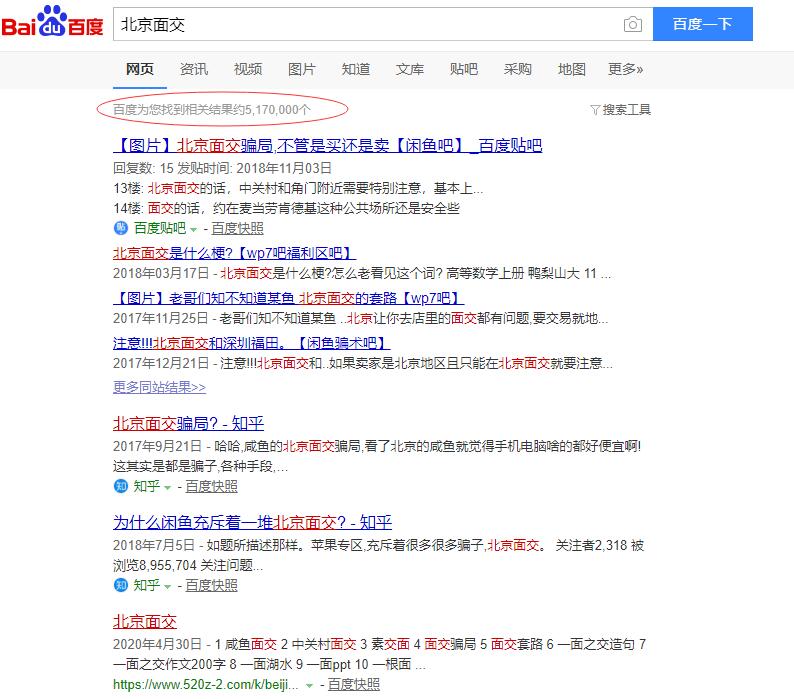Image resolution: width=794 pixels, height=699 pixels.
Task: Open 百度快照 under 北京面交骗局 Zhihu result
Action: click(212, 486)
